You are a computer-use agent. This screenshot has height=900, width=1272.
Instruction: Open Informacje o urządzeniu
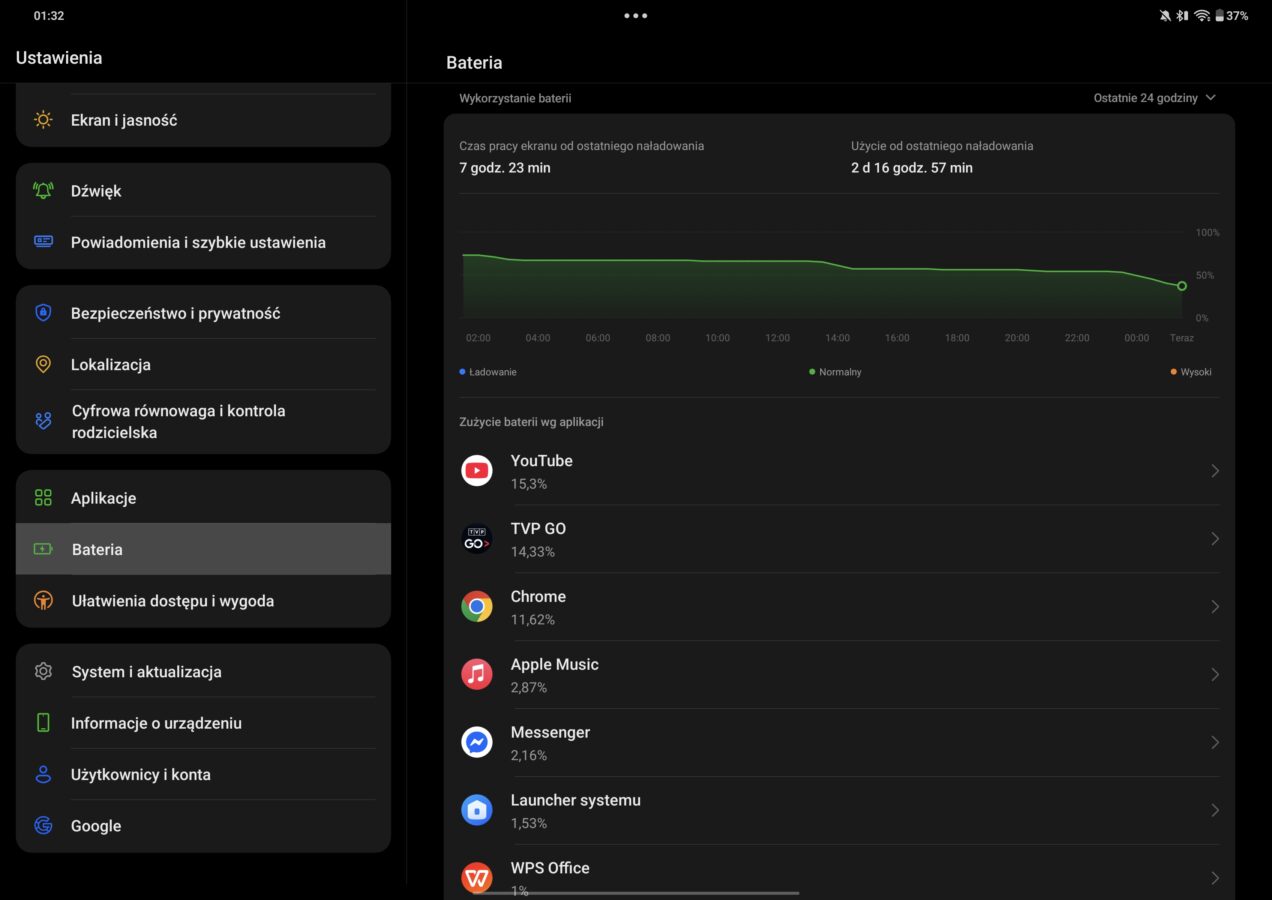click(203, 722)
